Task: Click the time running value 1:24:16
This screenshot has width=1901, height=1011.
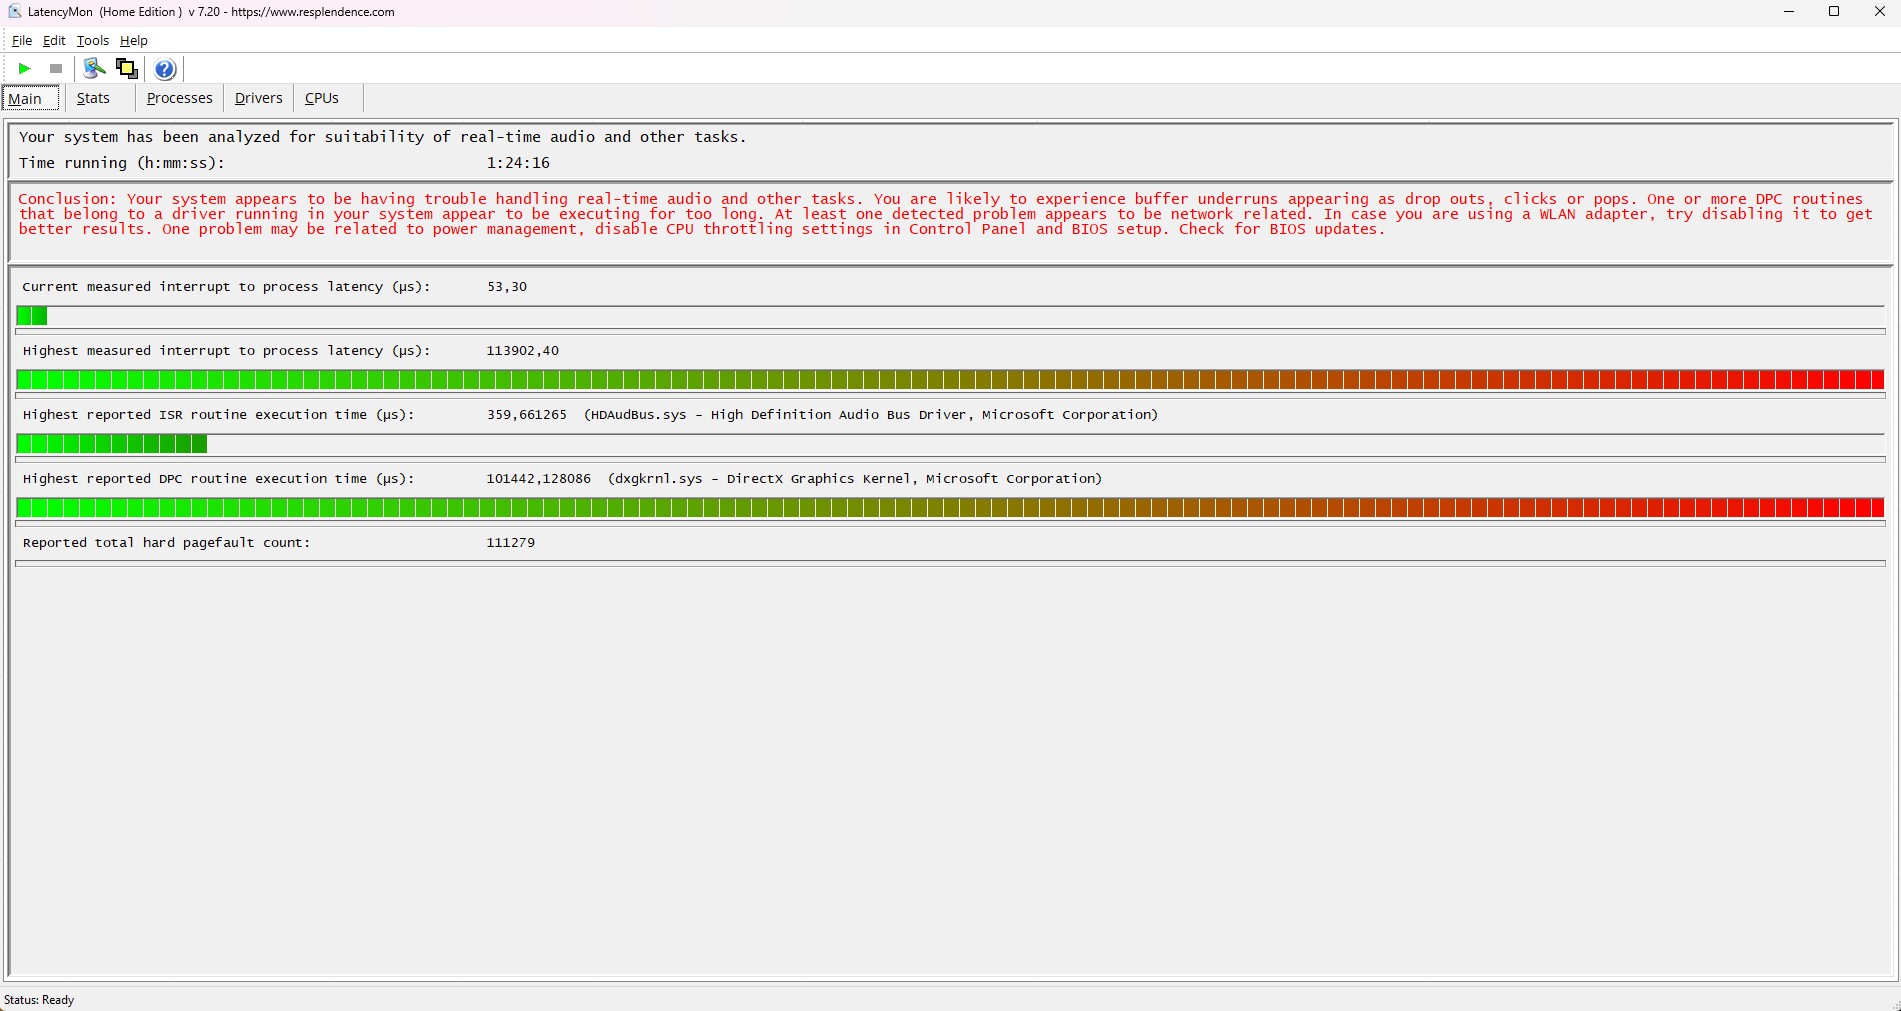Action: pos(518,163)
